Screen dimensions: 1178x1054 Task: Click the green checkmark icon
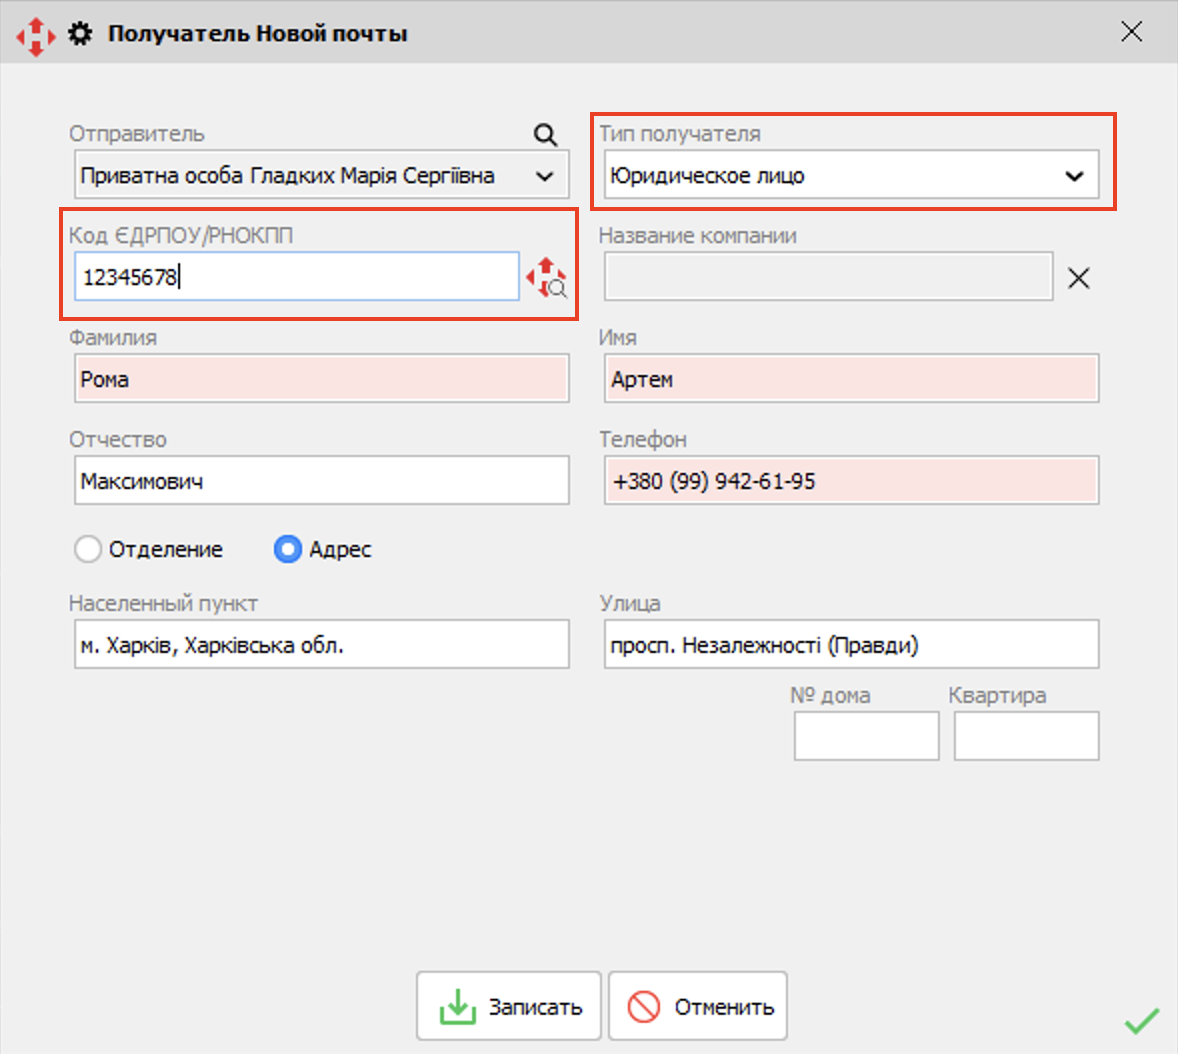click(x=1141, y=1020)
